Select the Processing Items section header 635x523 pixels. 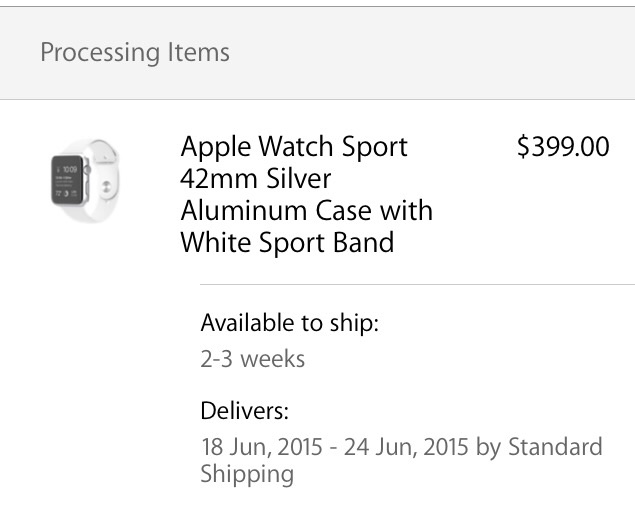click(135, 52)
